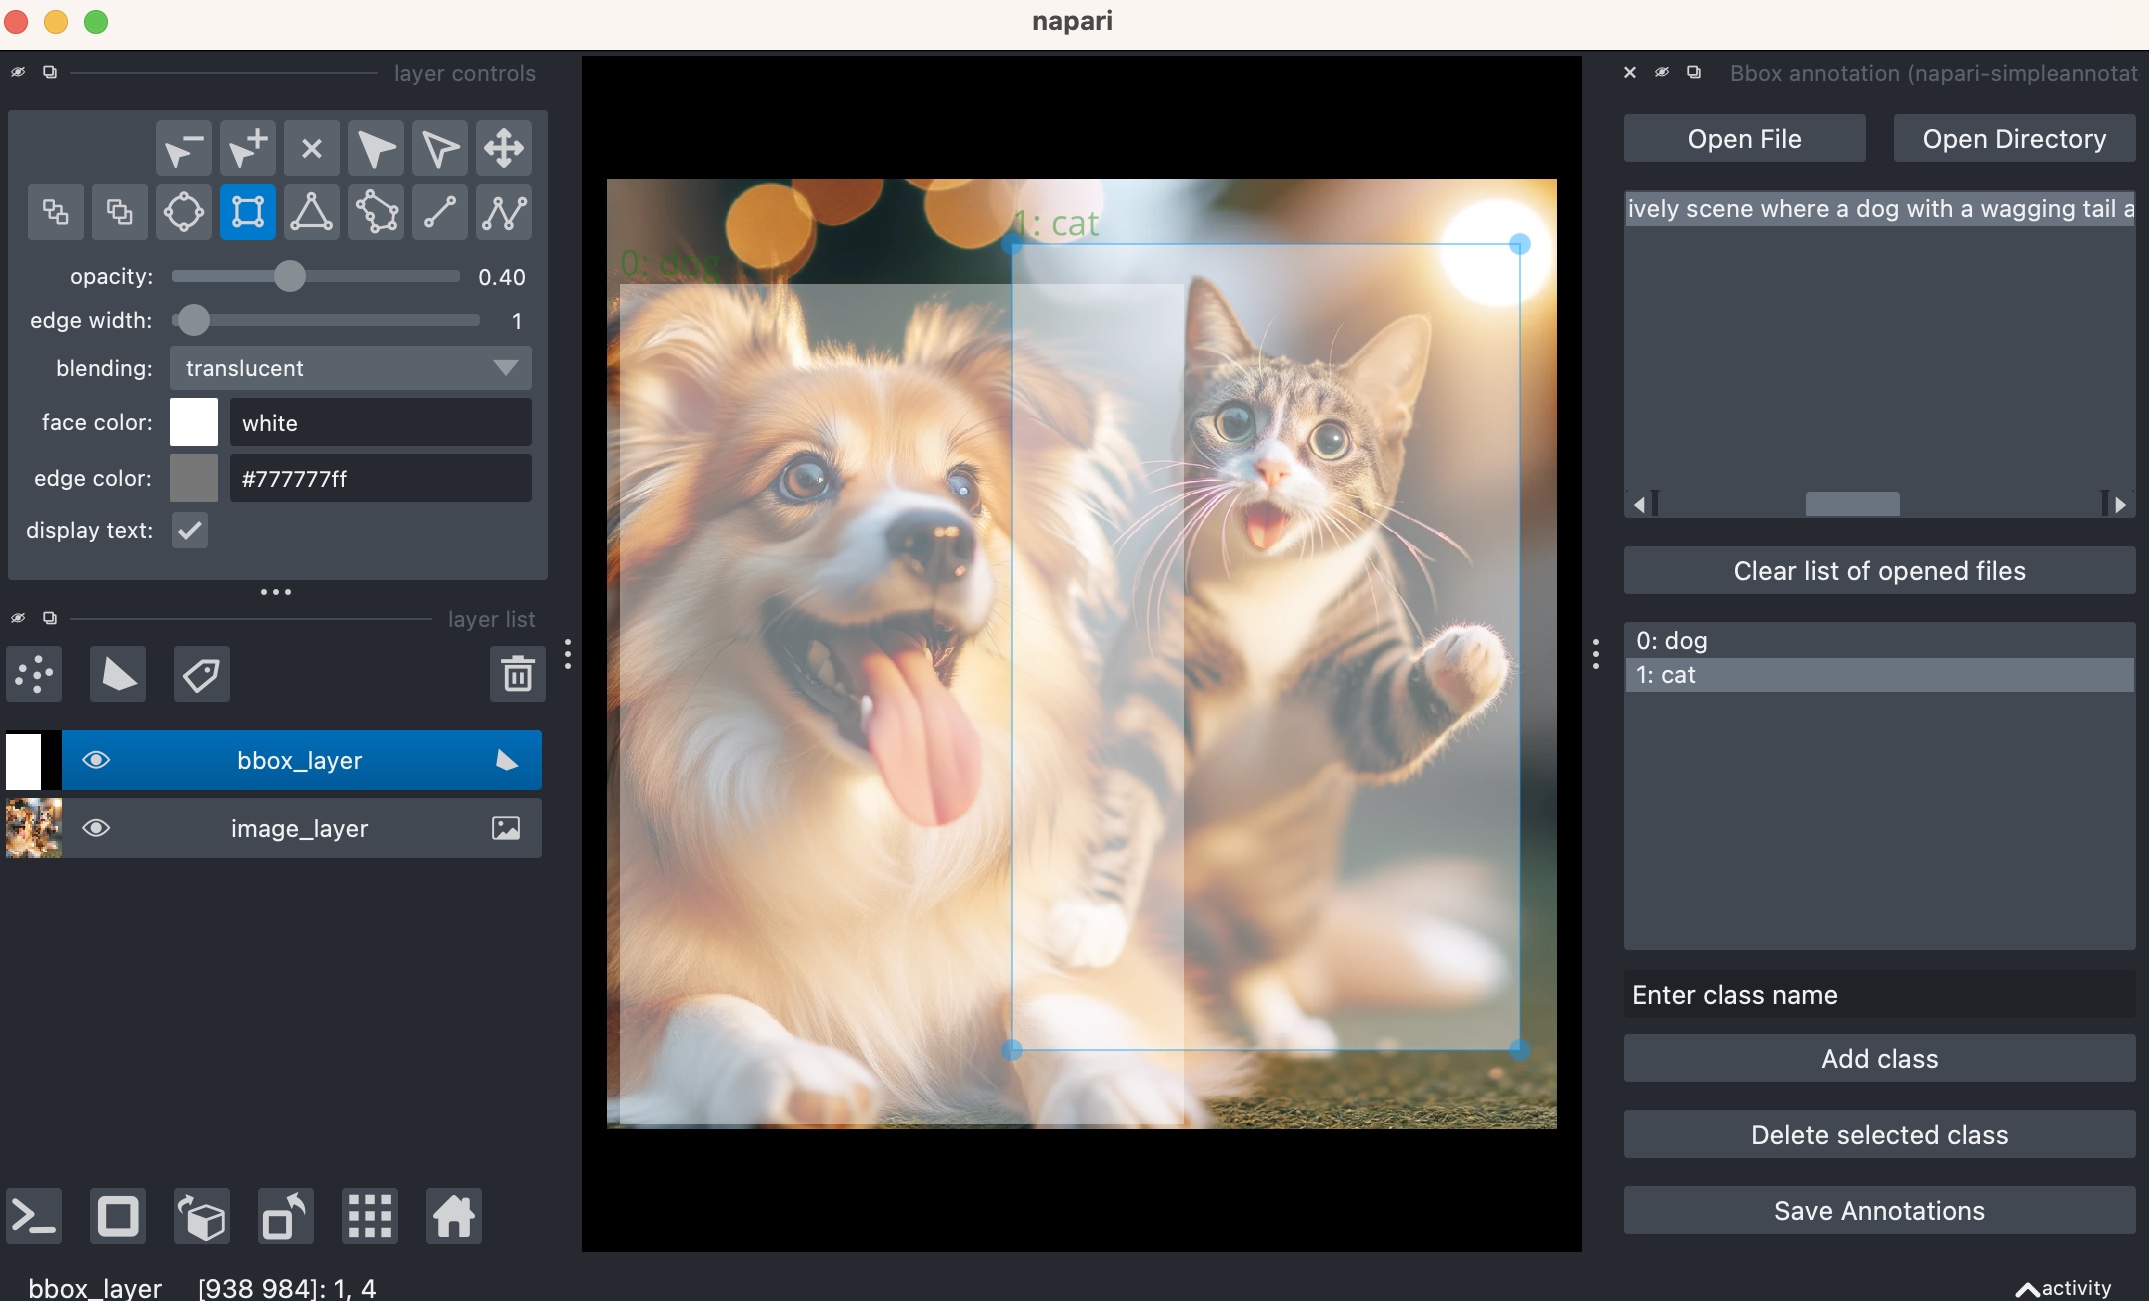Open the blending mode dropdown
2149x1301 pixels.
click(350, 368)
